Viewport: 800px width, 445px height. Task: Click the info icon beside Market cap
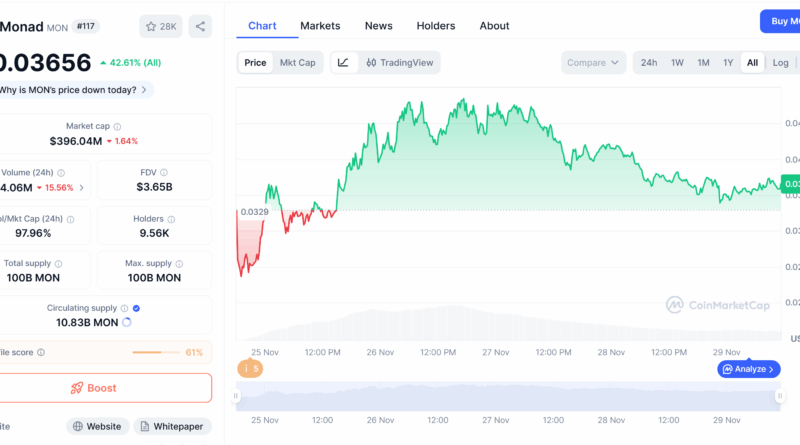118,127
